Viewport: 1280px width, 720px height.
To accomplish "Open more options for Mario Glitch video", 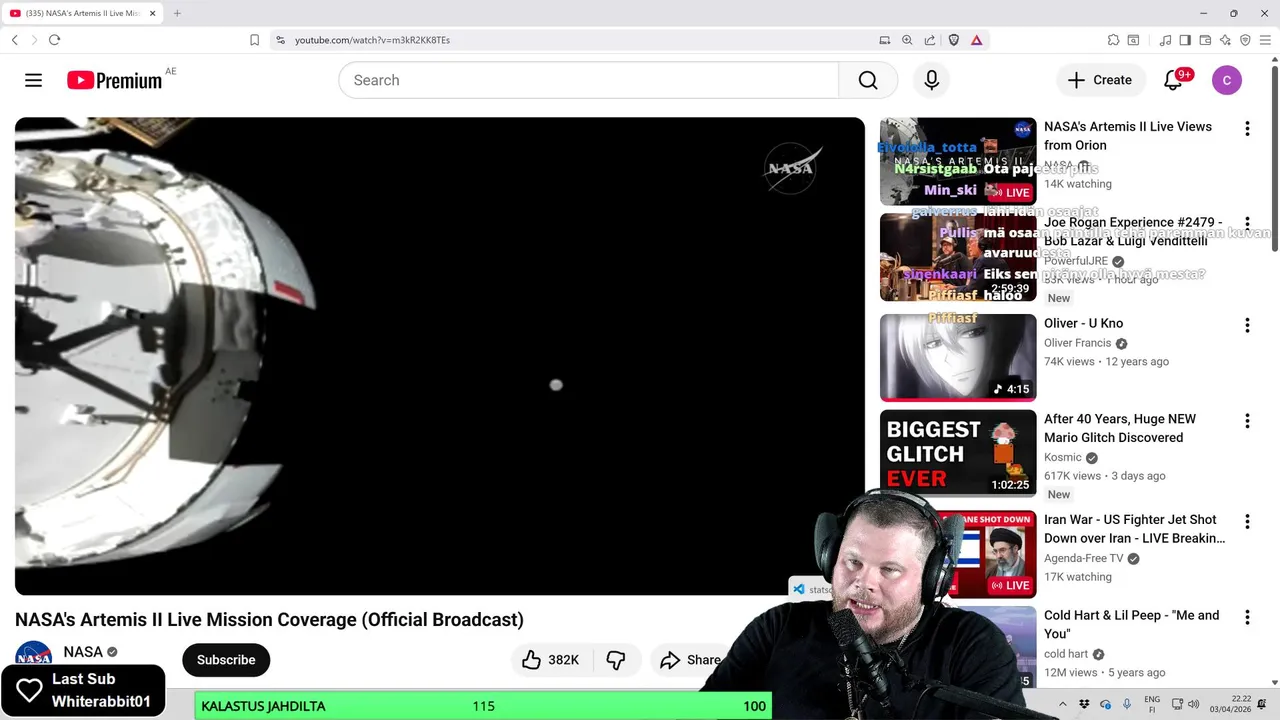I will coord(1247,421).
